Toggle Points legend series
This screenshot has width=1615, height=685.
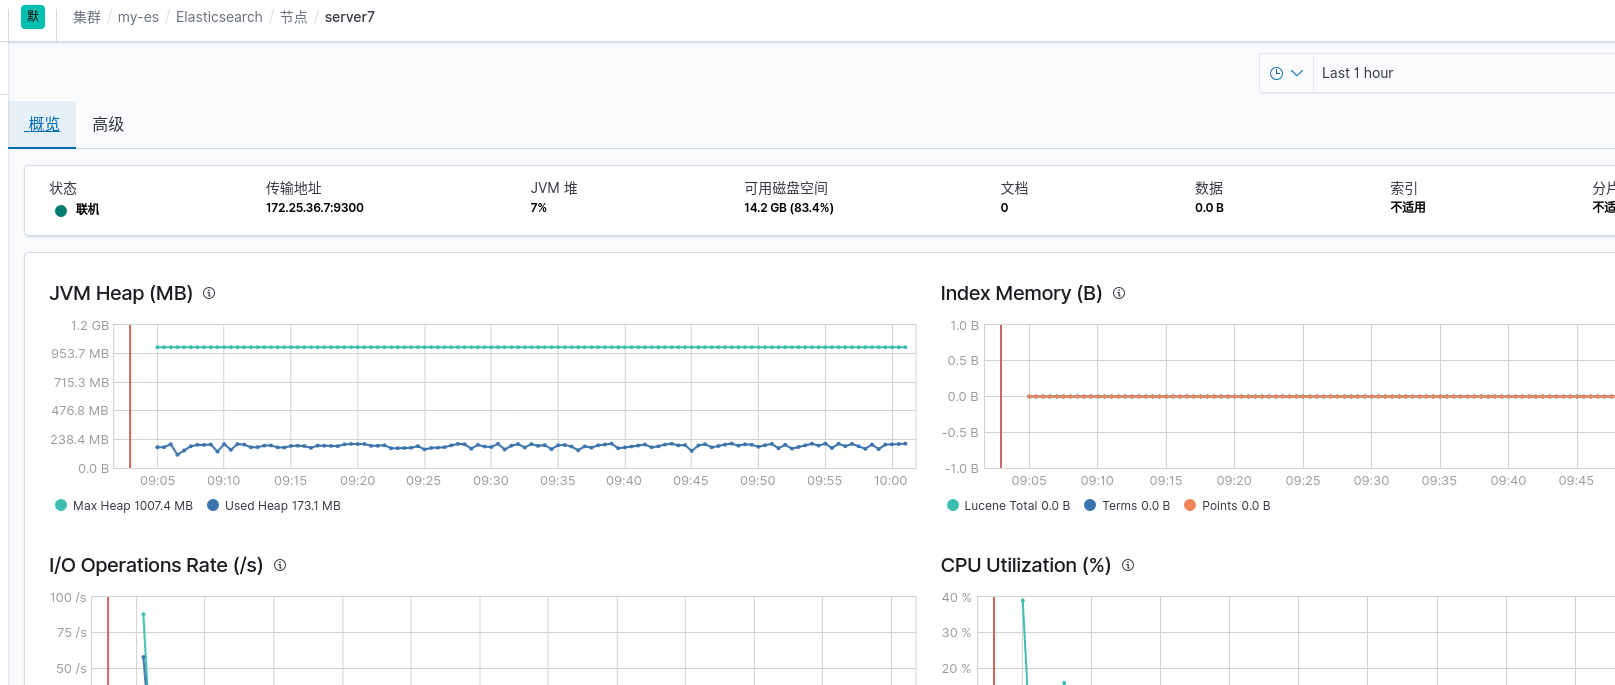[1227, 506]
